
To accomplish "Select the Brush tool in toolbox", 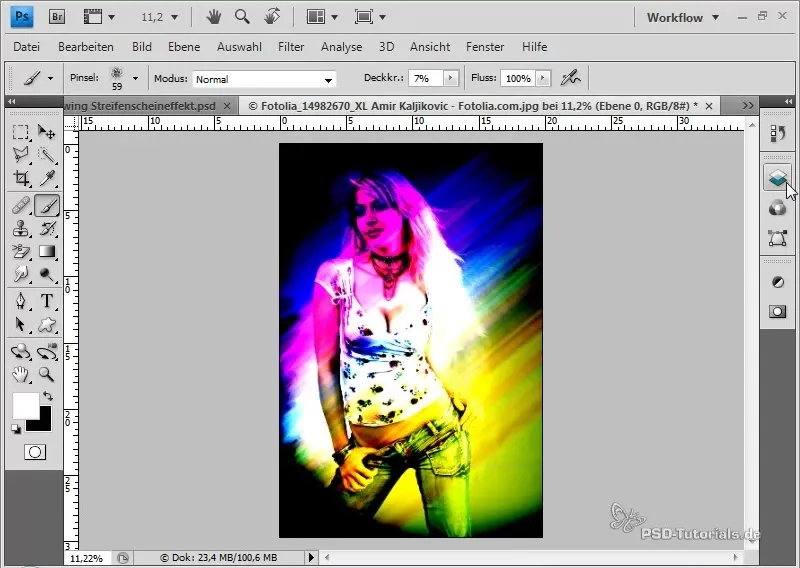I will 47,206.
